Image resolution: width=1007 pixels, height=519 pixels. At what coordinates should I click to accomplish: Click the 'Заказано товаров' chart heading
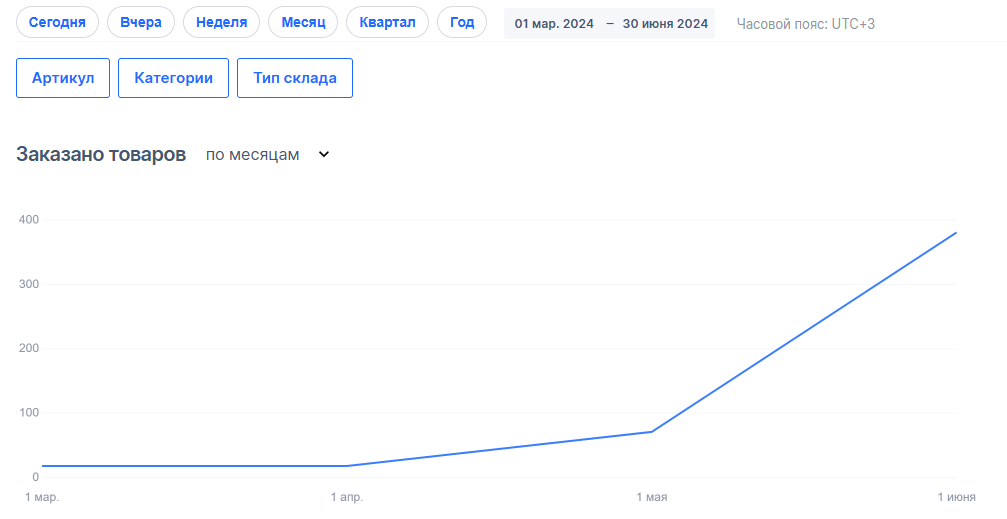(101, 155)
